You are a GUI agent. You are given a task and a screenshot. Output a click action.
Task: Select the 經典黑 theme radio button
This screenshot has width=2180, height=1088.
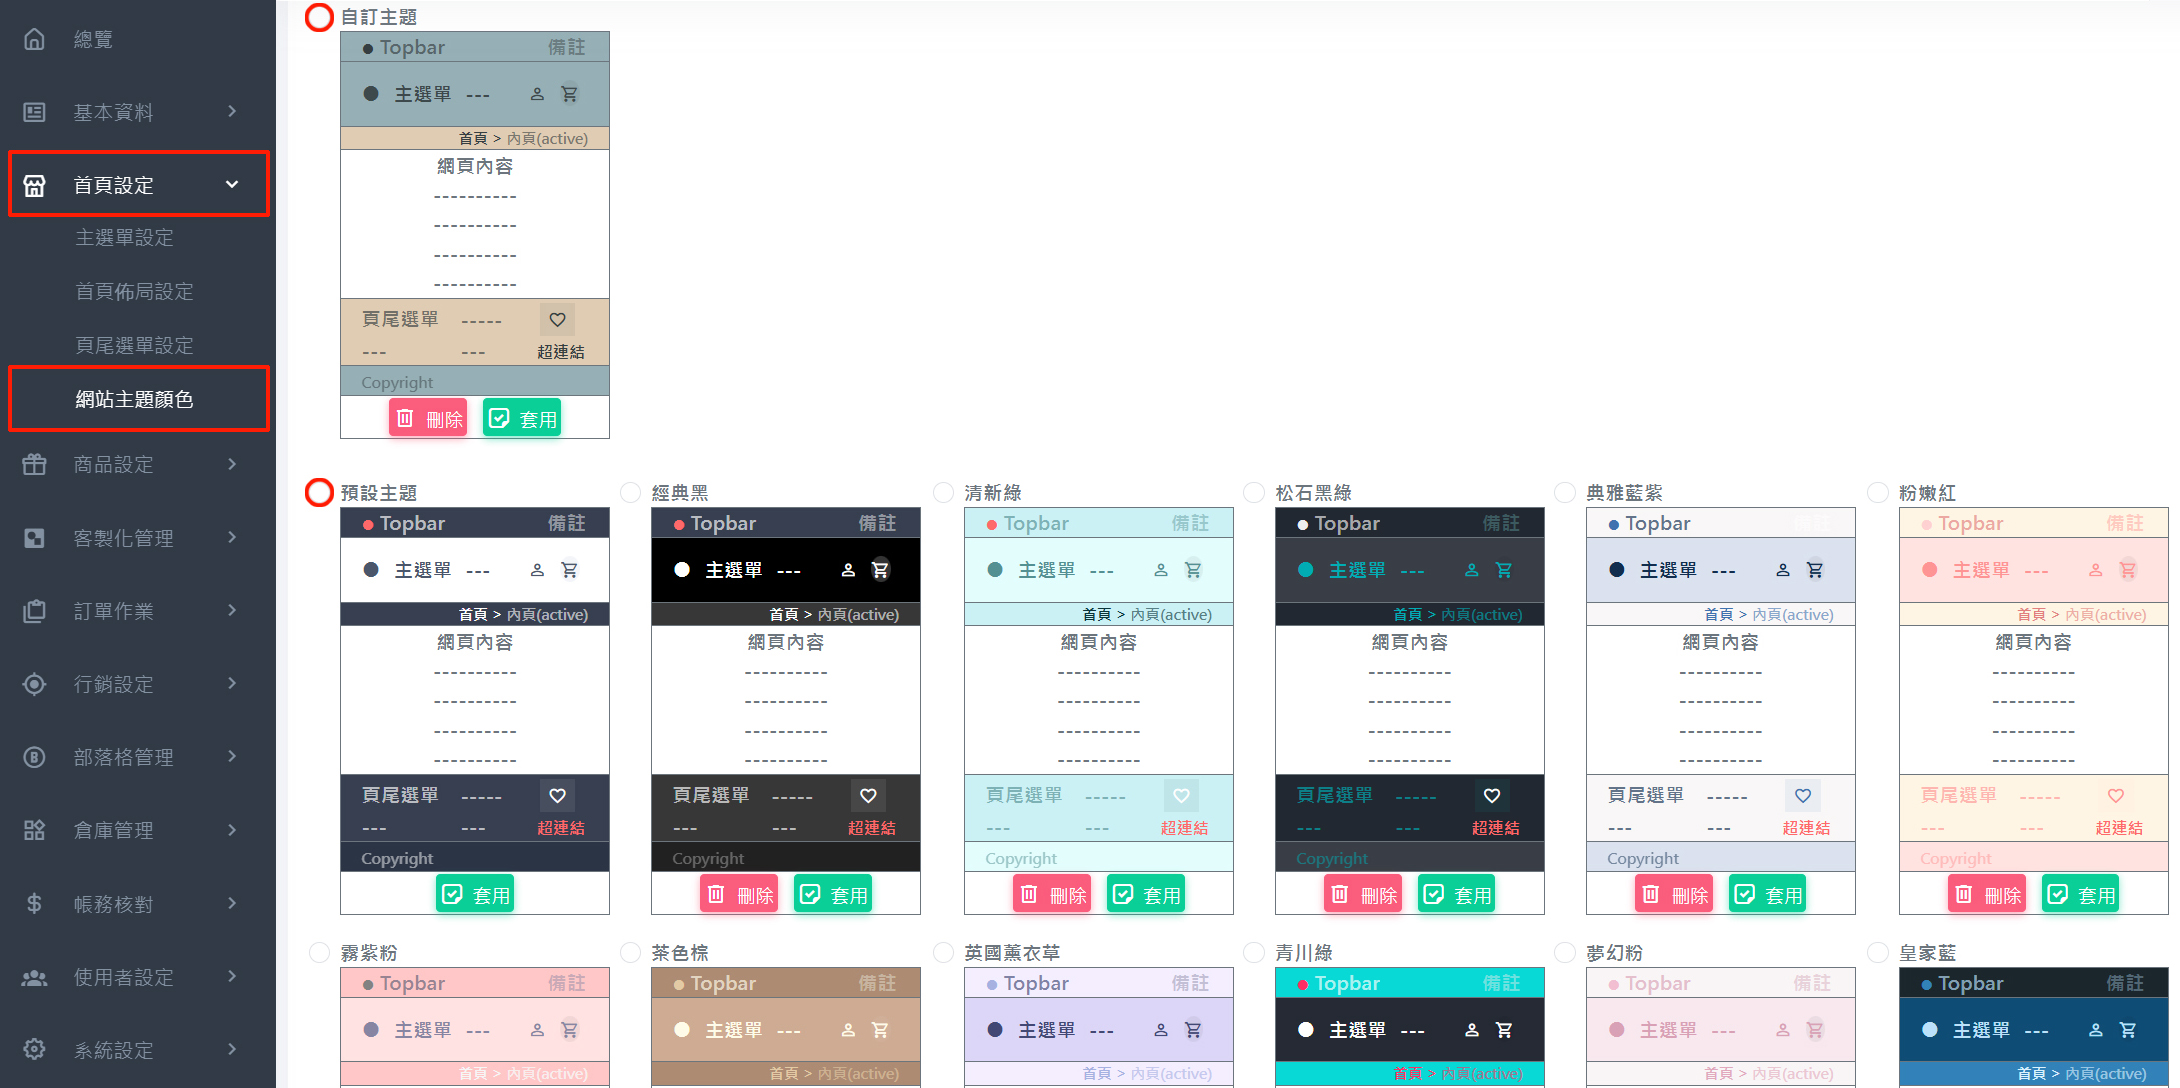pyautogui.click(x=630, y=492)
